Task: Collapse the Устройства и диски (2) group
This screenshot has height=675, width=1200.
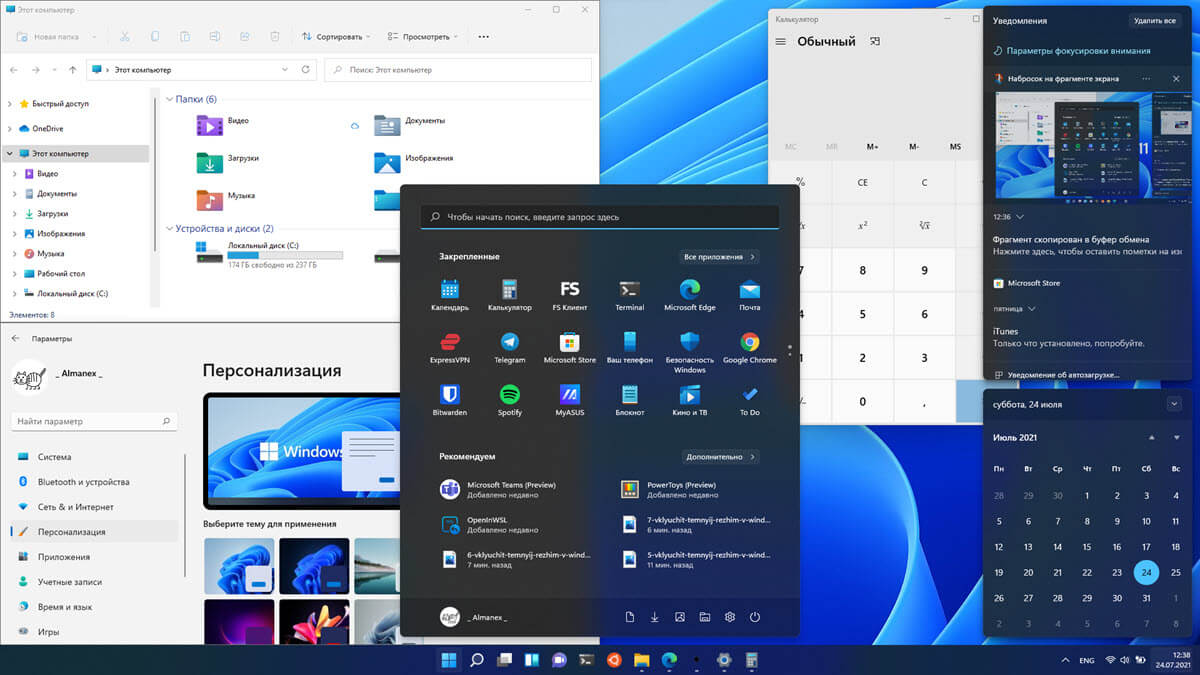Action: [169, 229]
